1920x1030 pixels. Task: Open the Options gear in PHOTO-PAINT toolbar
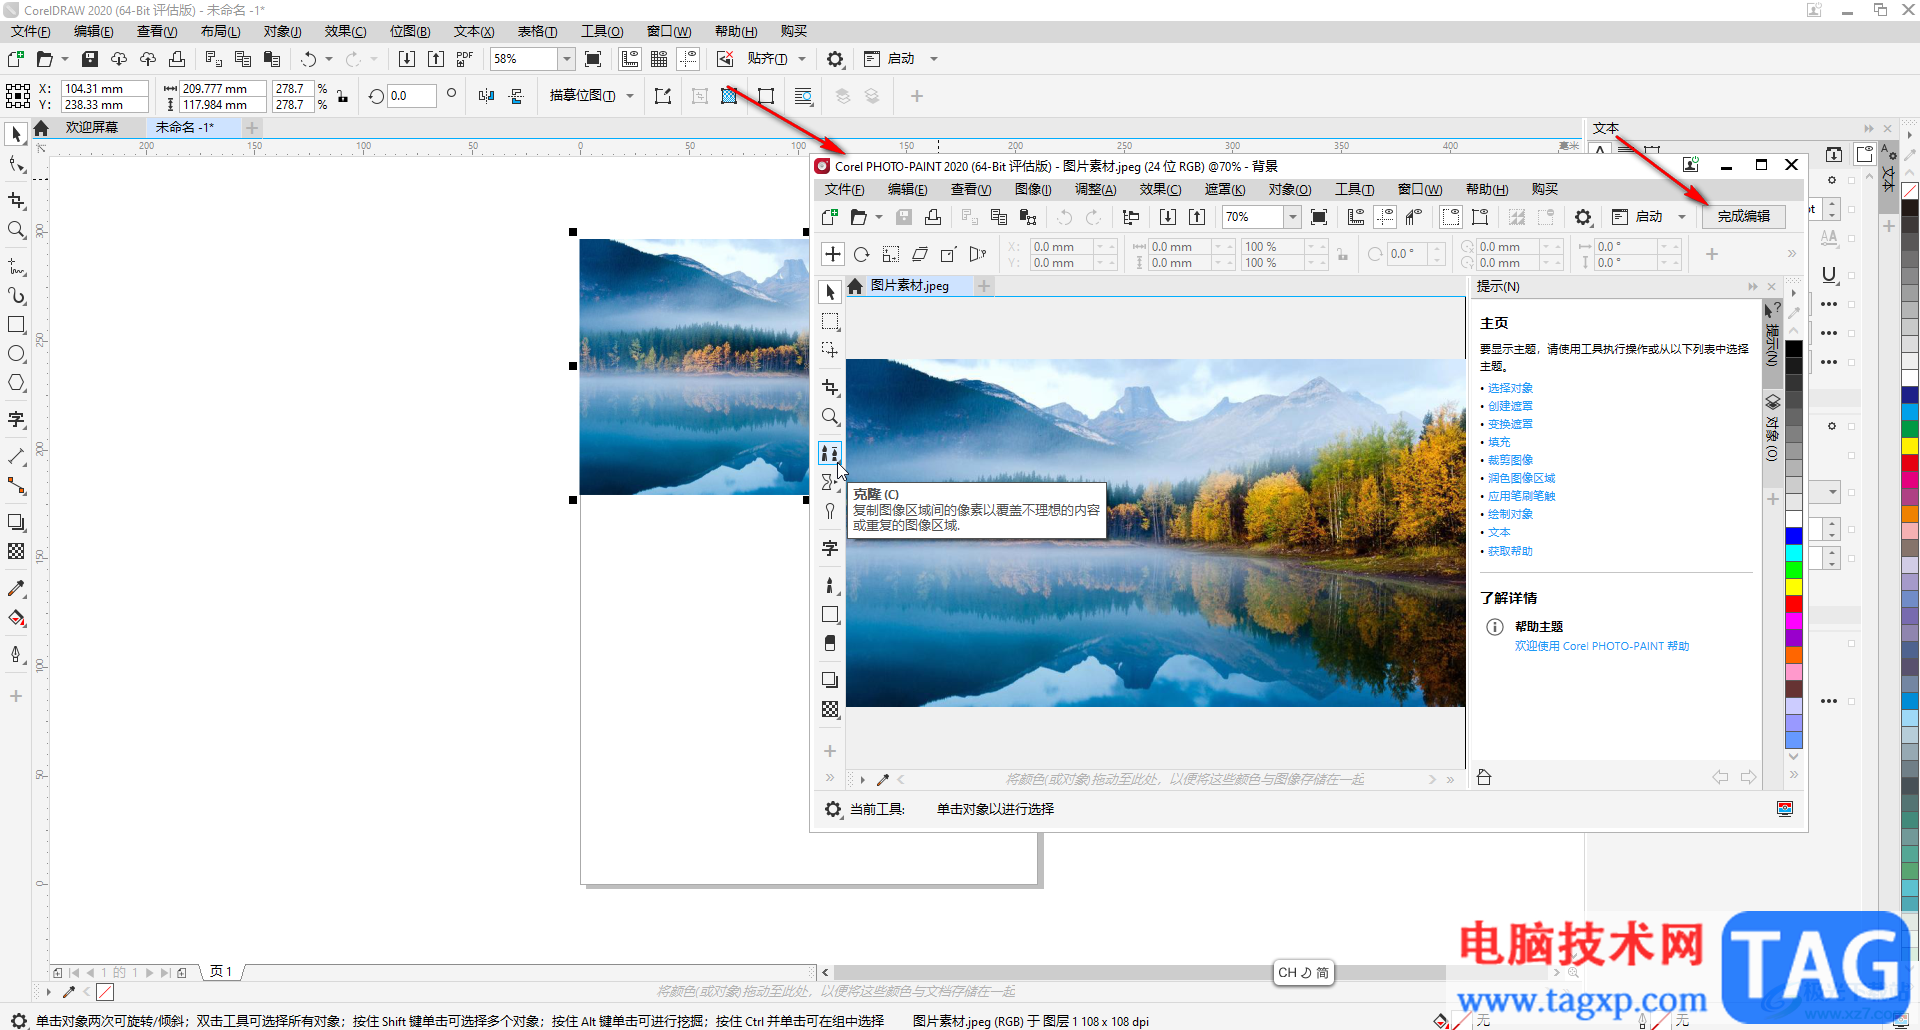point(1583,217)
